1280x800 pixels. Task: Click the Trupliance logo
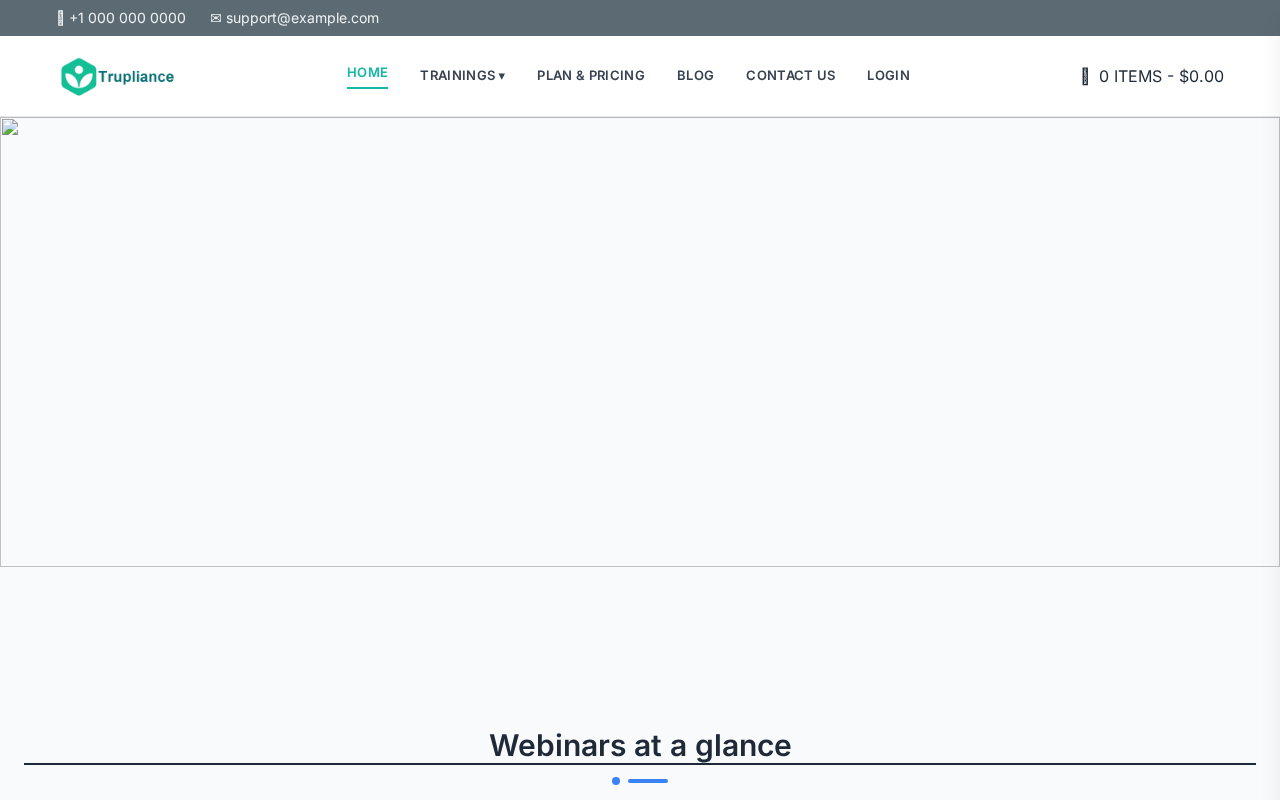[x=117, y=77]
